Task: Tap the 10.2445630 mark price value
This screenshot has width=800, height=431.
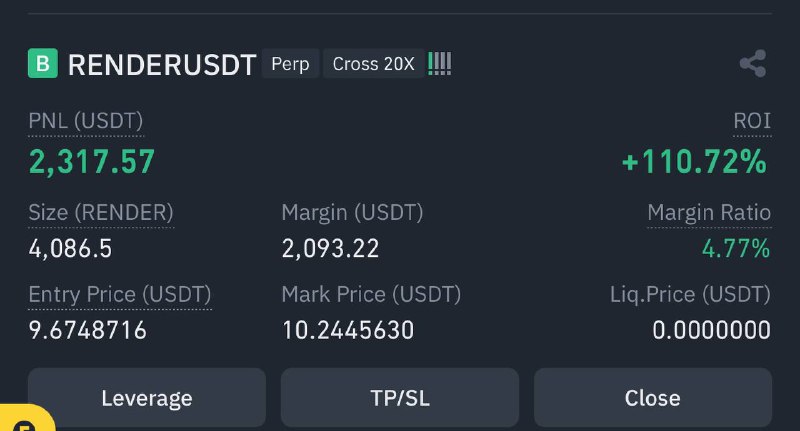Action: click(x=348, y=331)
